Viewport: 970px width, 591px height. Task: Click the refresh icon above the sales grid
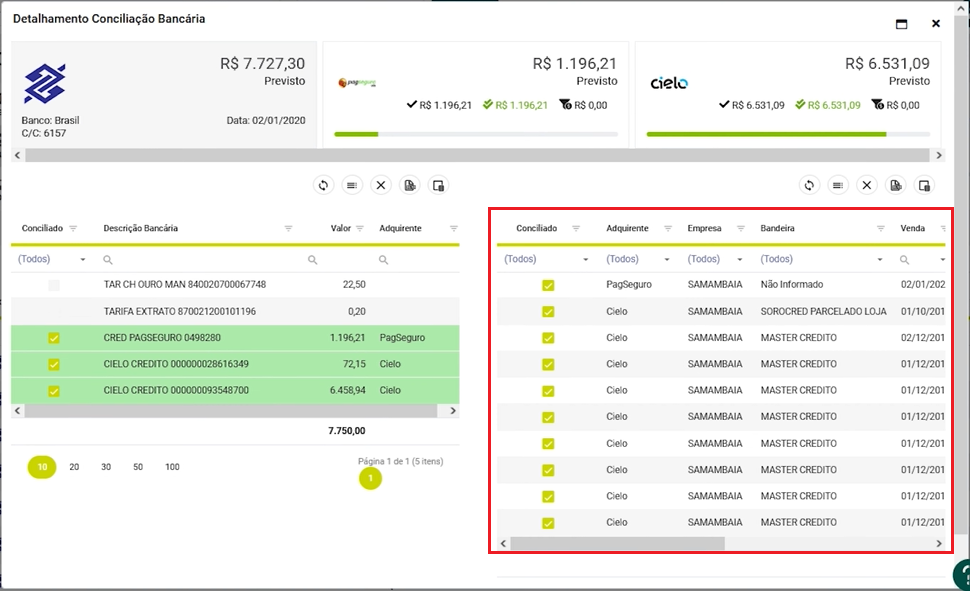point(809,185)
